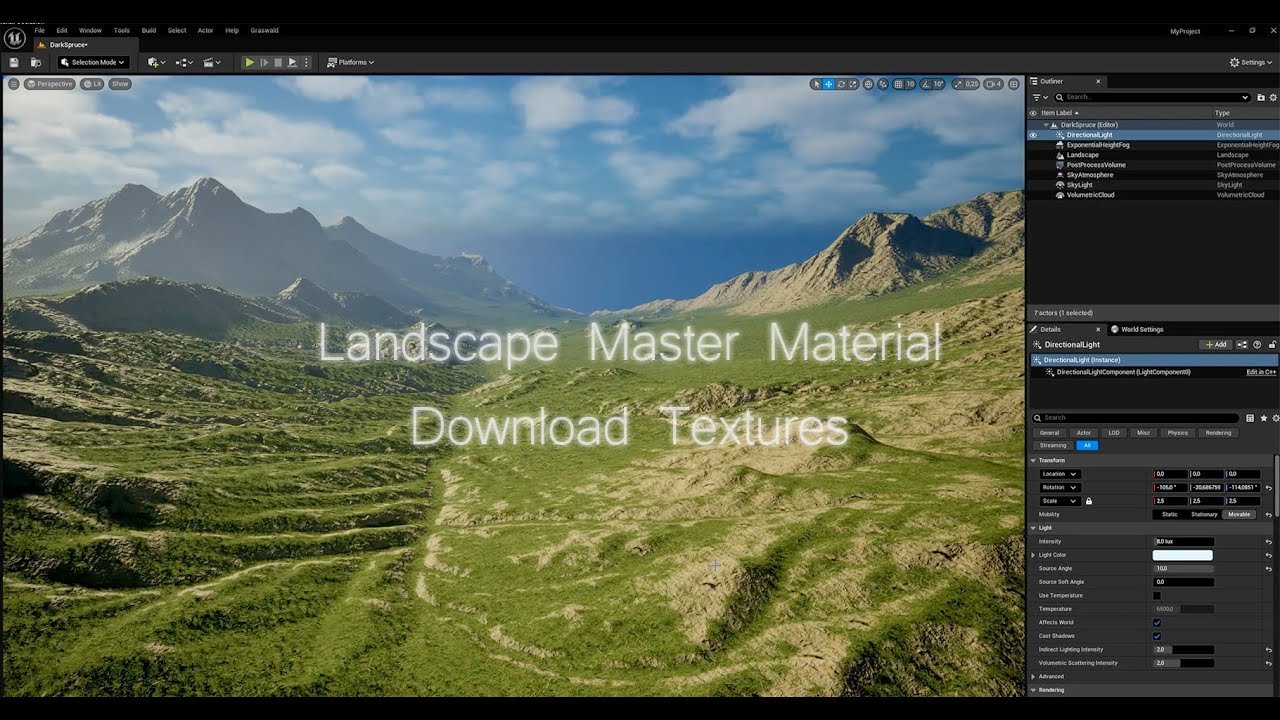Uncheck the Cast Shadows checkbox
The height and width of the screenshot is (720, 1280).
pyautogui.click(x=1157, y=636)
